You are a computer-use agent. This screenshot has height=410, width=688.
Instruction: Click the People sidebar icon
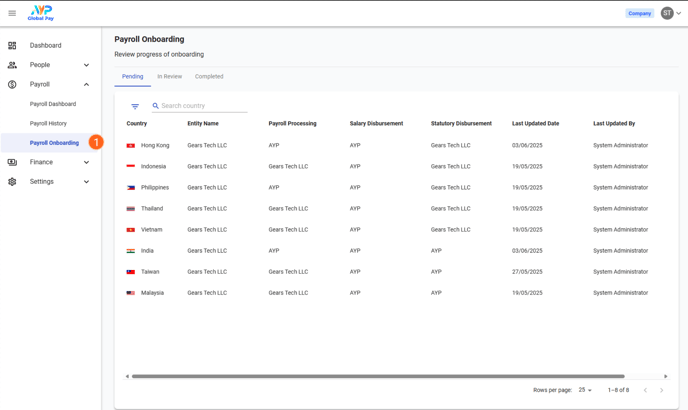coord(12,65)
